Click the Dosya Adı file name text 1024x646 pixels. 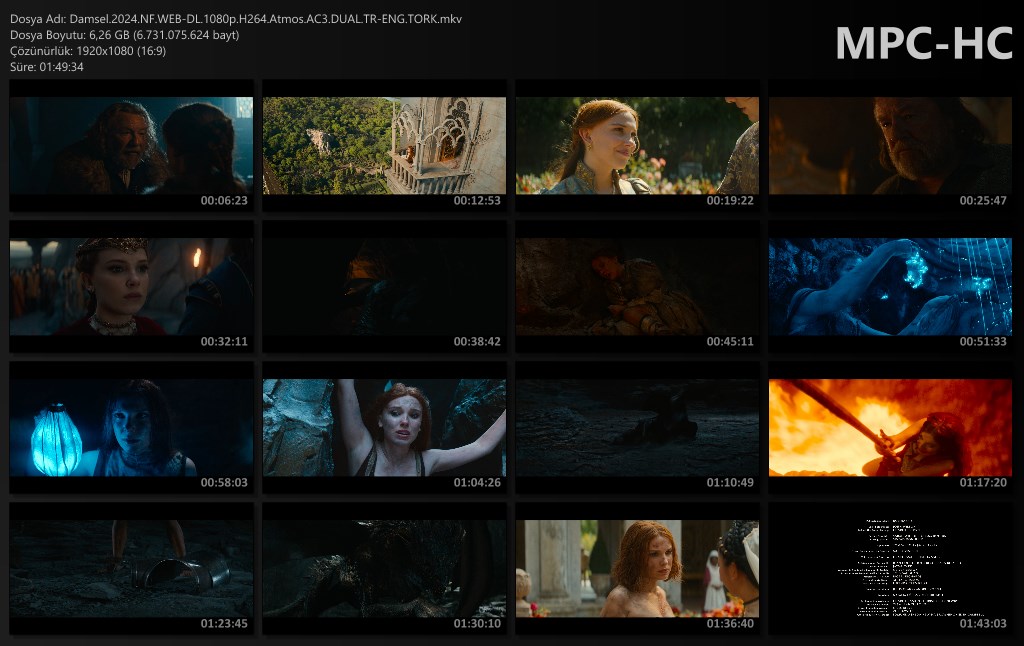(x=236, y=19)
